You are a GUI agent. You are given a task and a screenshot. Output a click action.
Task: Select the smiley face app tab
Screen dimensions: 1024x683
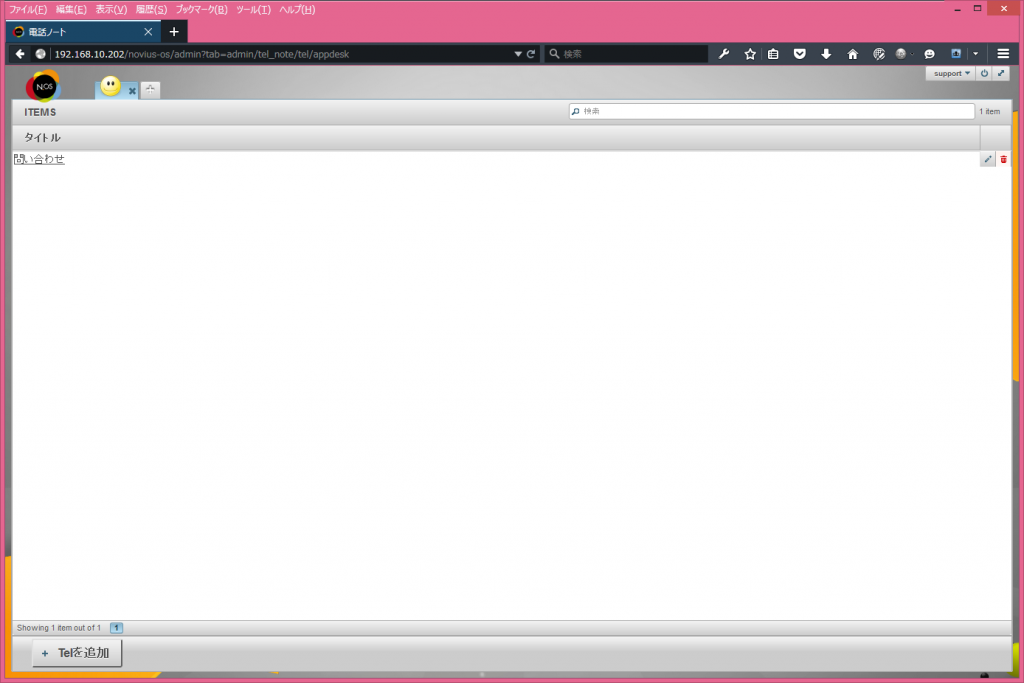[111, 87]
